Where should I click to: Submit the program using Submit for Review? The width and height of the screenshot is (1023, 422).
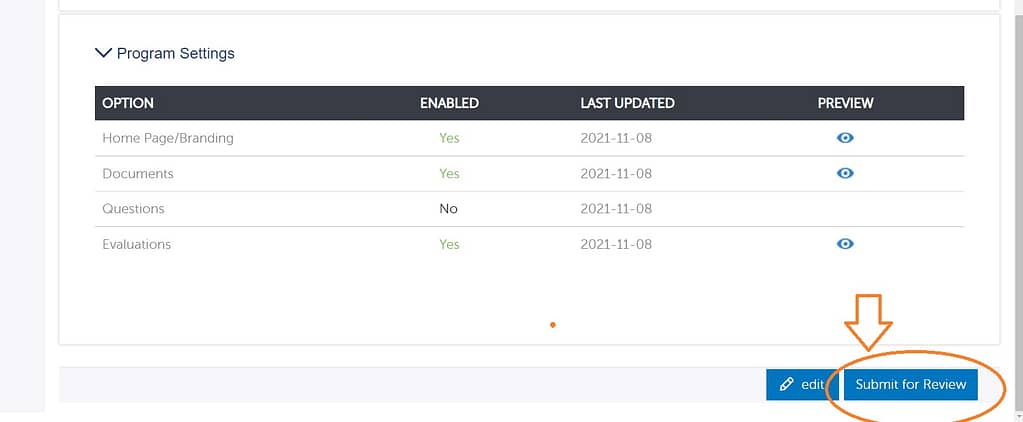point(911,384)
